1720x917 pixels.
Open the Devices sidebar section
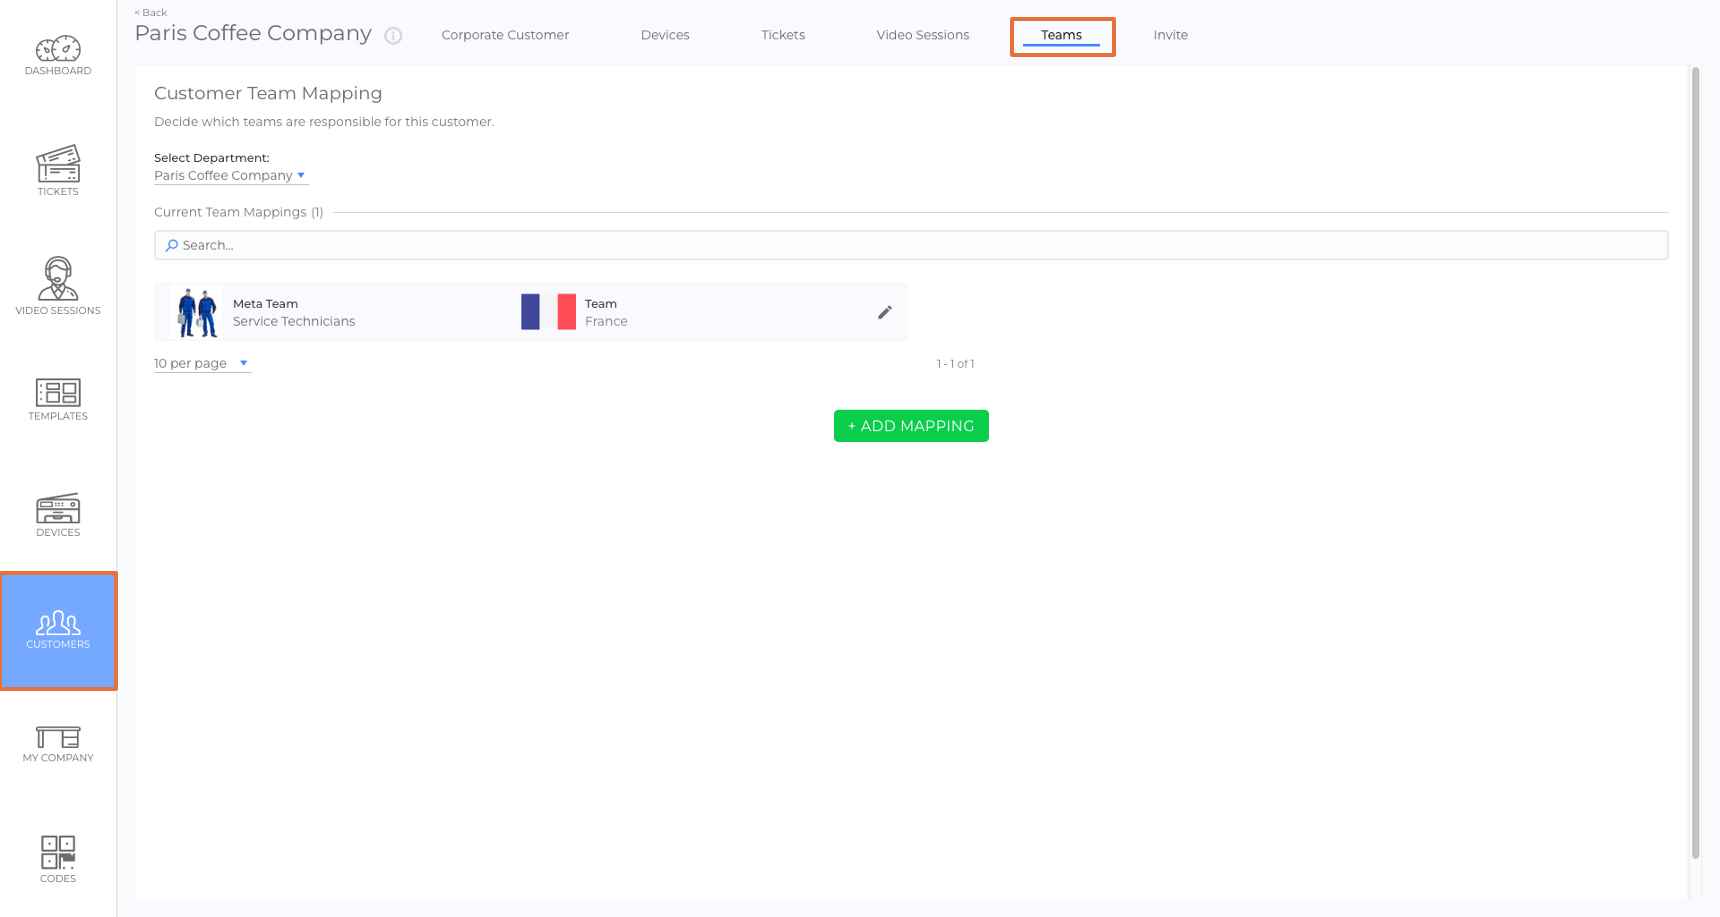(58, 515)
